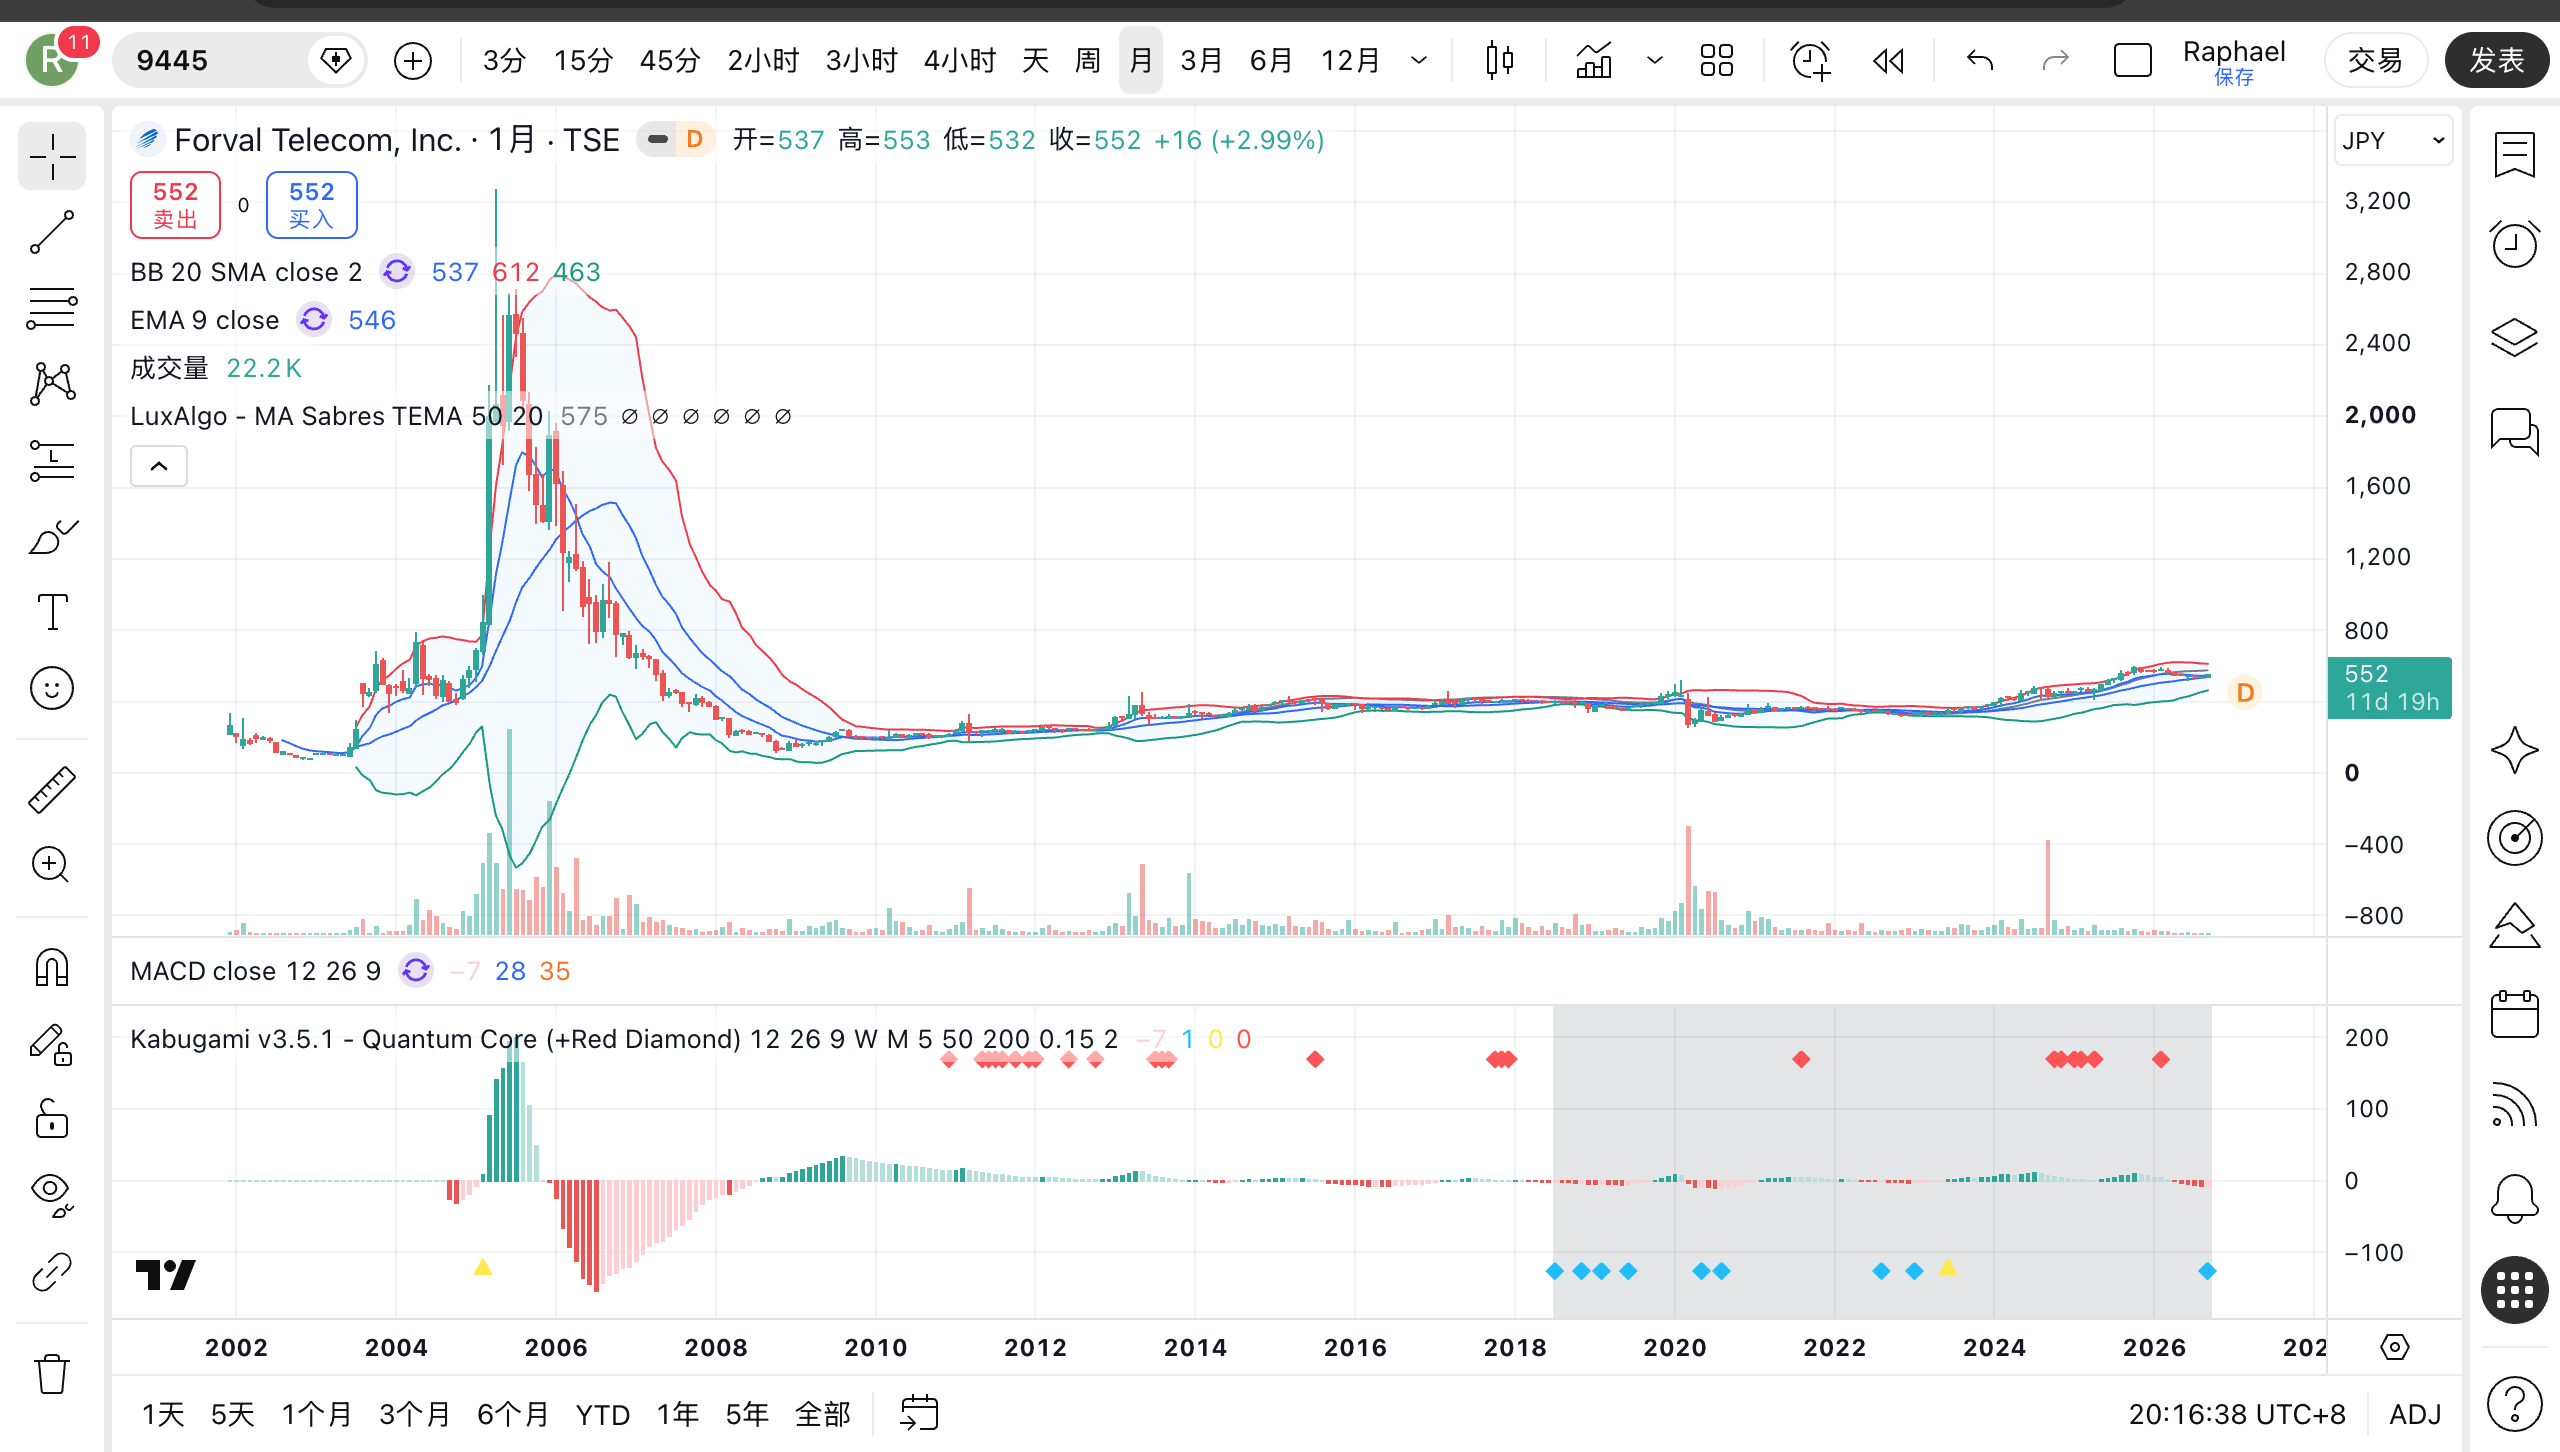Screen dimensions: 2560x1452
Task: Click the 发表 publish button
Action: [x=2497, y=61]
